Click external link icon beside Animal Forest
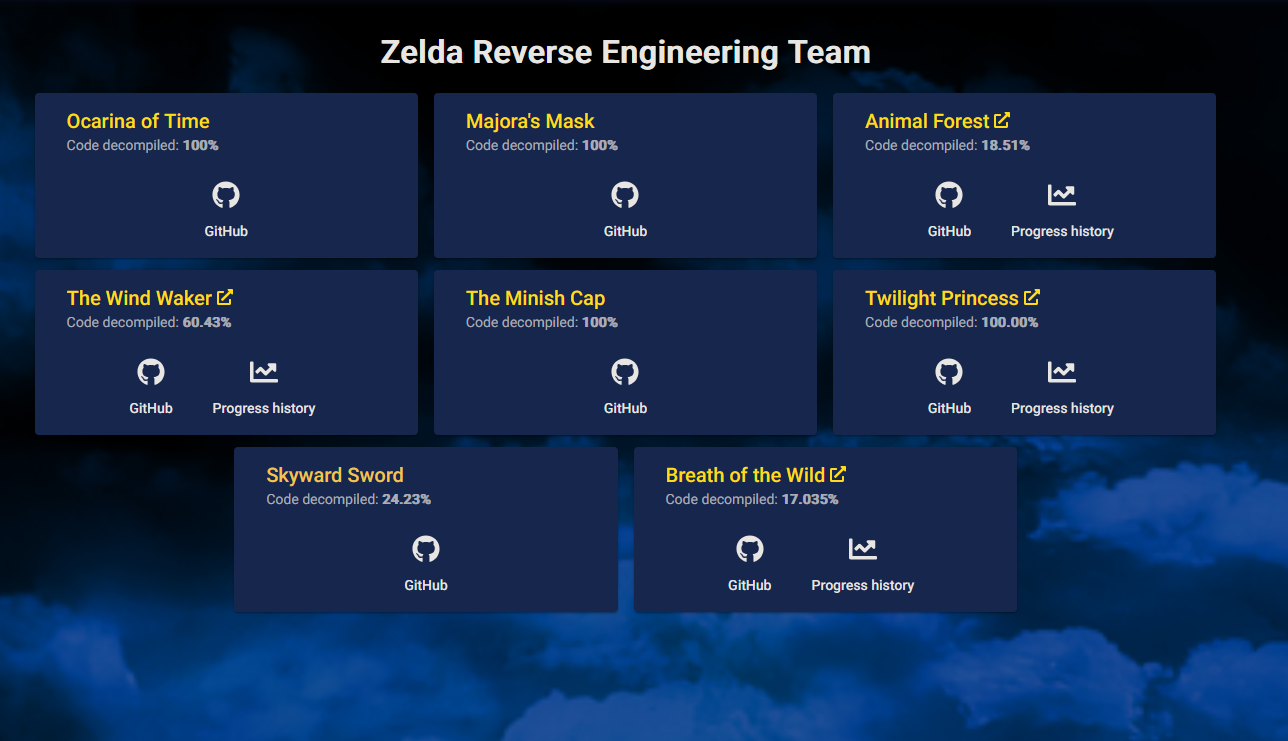The width and height of the screenshot is (1288, 741). [x=1002, y=120]
